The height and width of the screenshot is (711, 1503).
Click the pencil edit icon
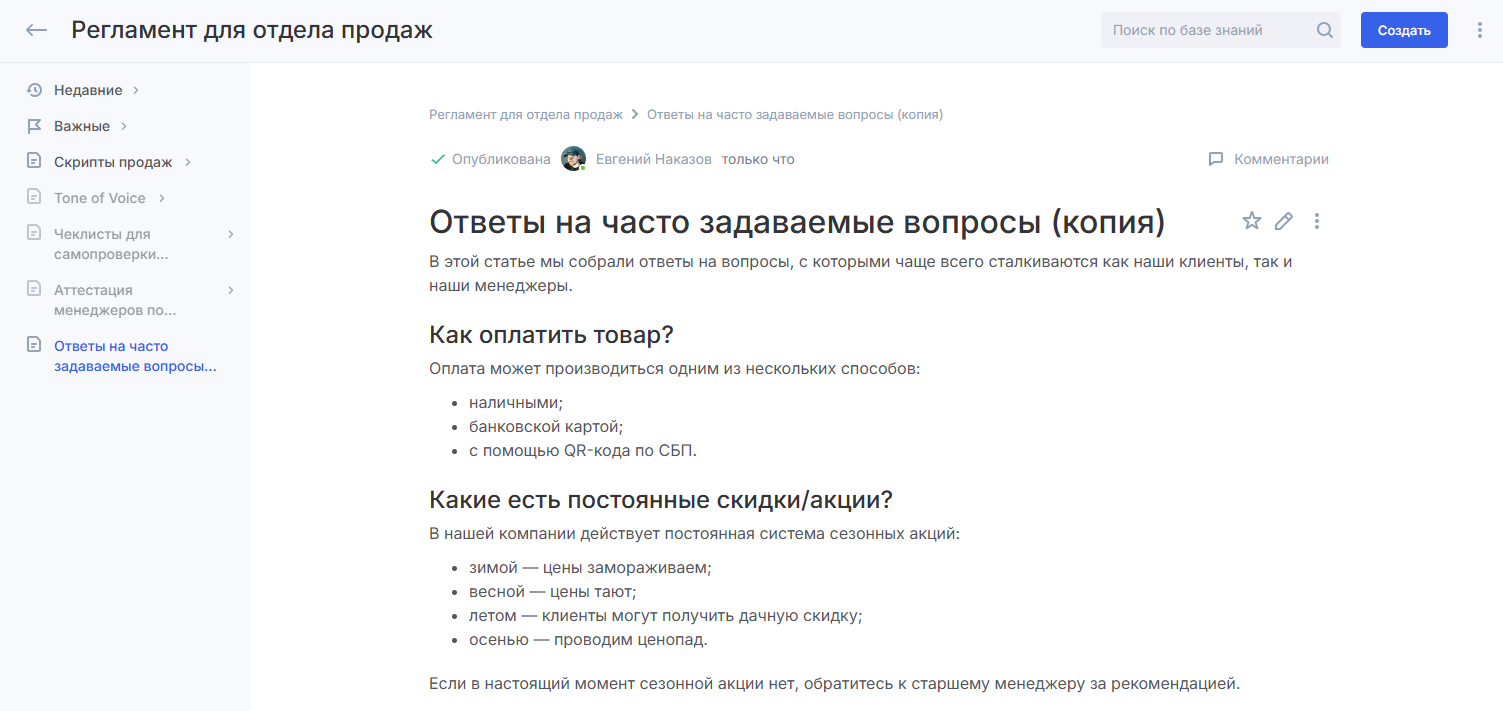1284,221
